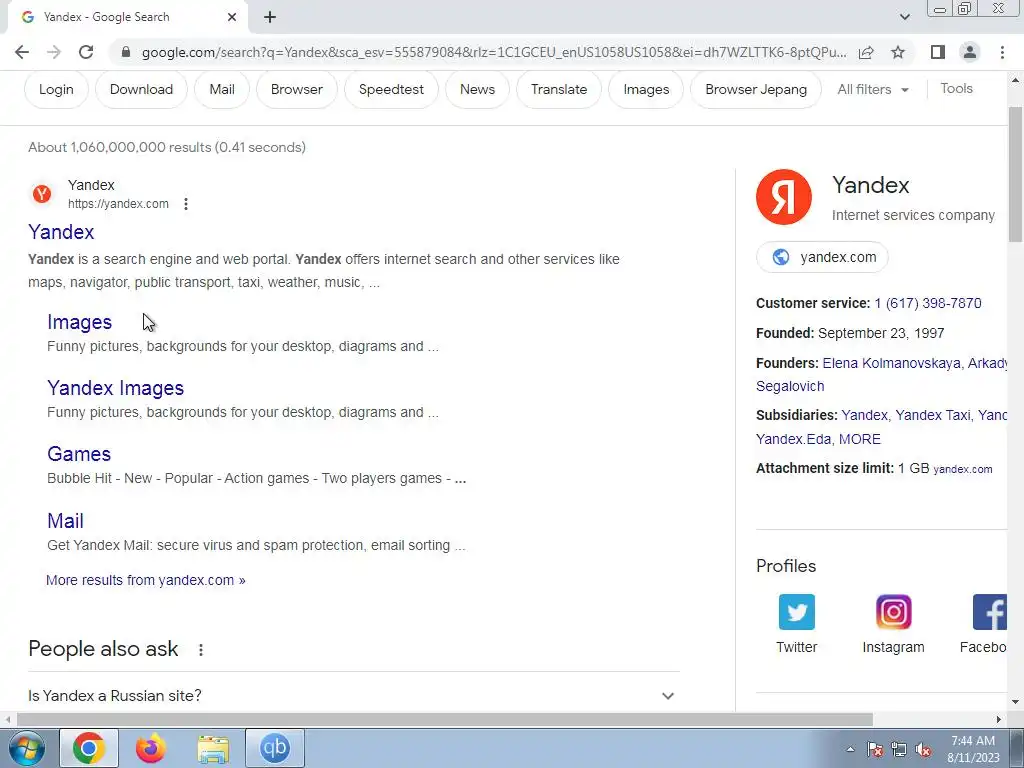This screenshot has width=1024, height=768.
Task: Select the Images filter chip
Action: [x=646, y=89]
